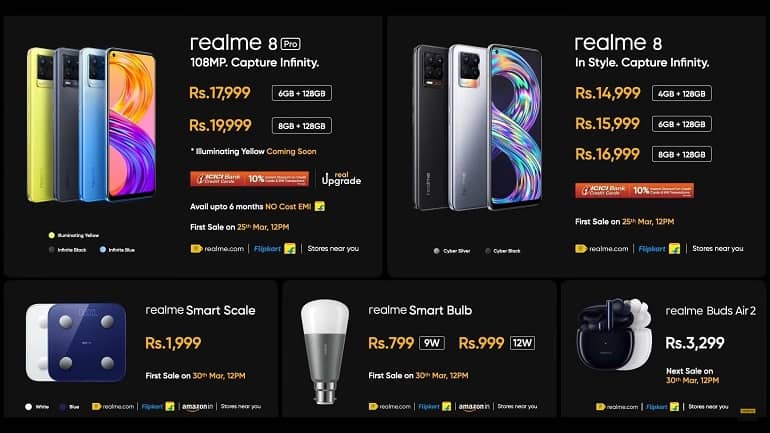Image resolution: width=770 pixels, height=433 pixels.
Task: Click the Flipkart No Cost EMI icon
Action: 320,206
